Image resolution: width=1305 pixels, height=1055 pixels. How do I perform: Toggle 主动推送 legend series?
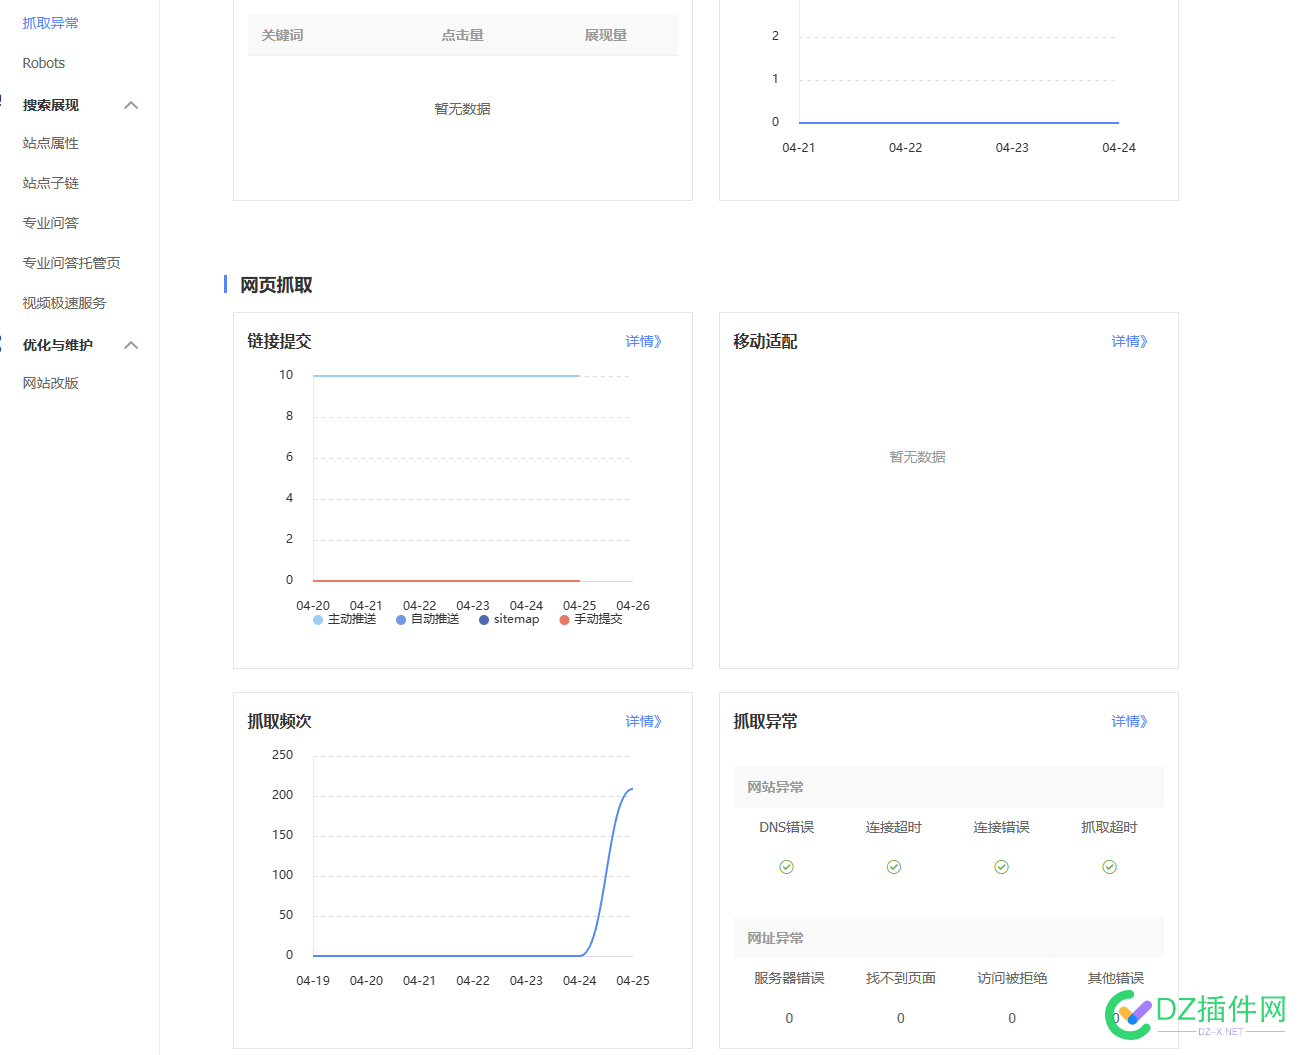[345, 619]
